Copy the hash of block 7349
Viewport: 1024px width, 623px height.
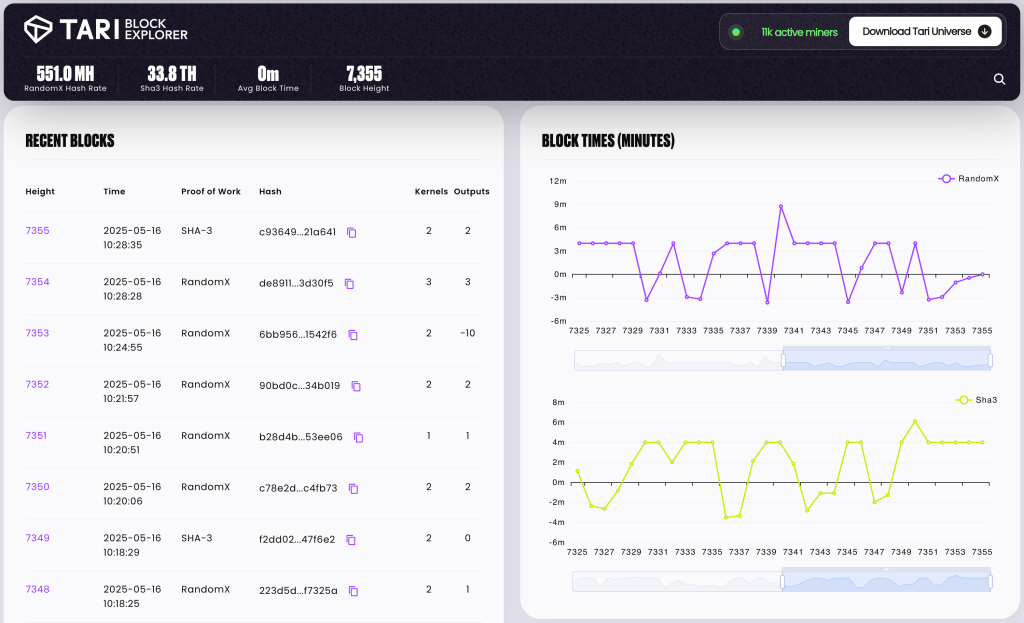pos(350,540)
